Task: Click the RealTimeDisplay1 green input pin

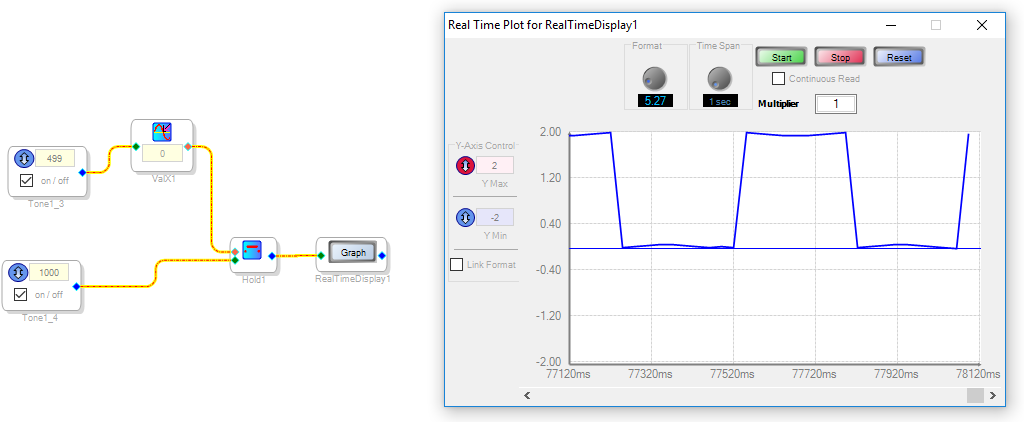Action: (321, 255)
